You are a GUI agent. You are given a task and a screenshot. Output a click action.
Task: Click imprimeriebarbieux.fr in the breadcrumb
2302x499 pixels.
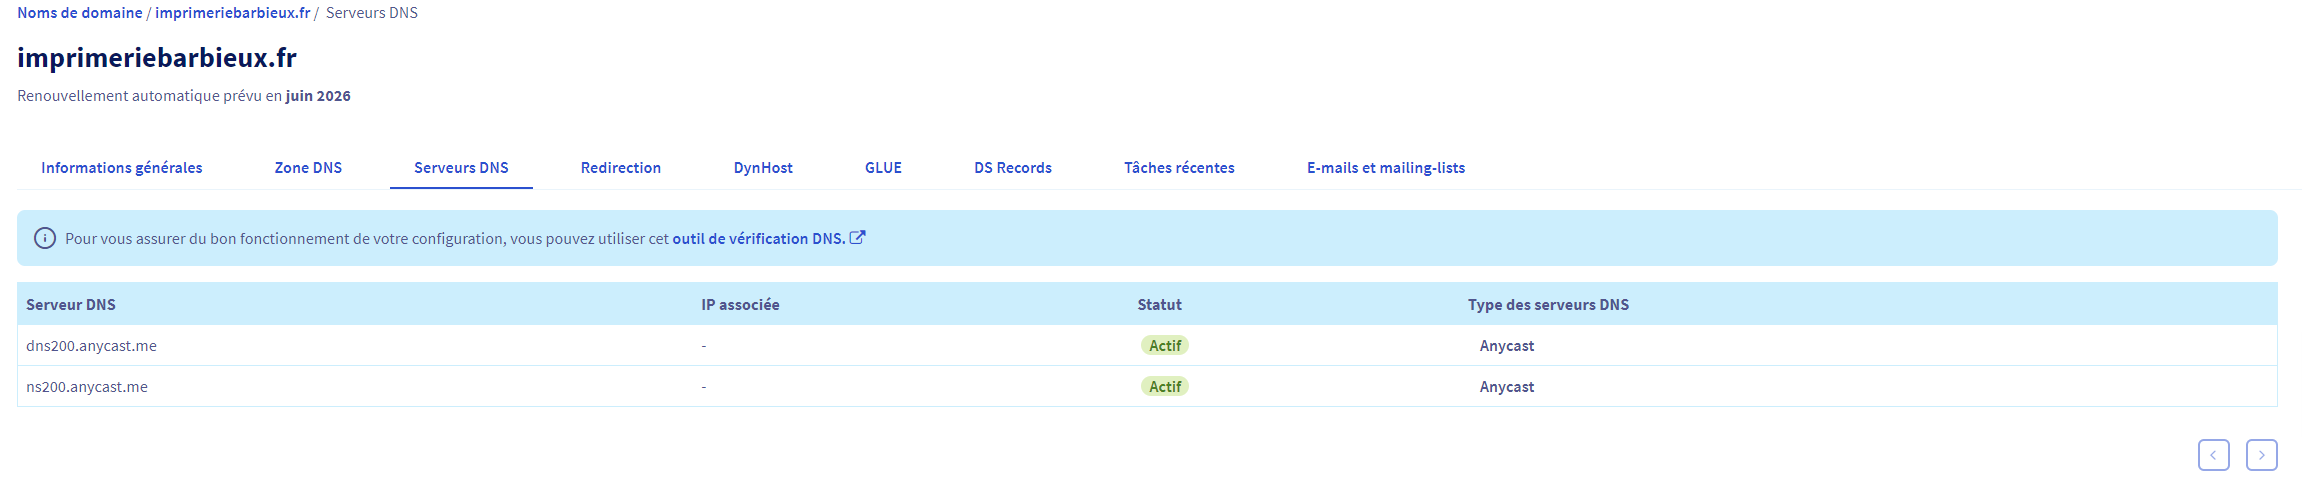[x=232, y=13]
